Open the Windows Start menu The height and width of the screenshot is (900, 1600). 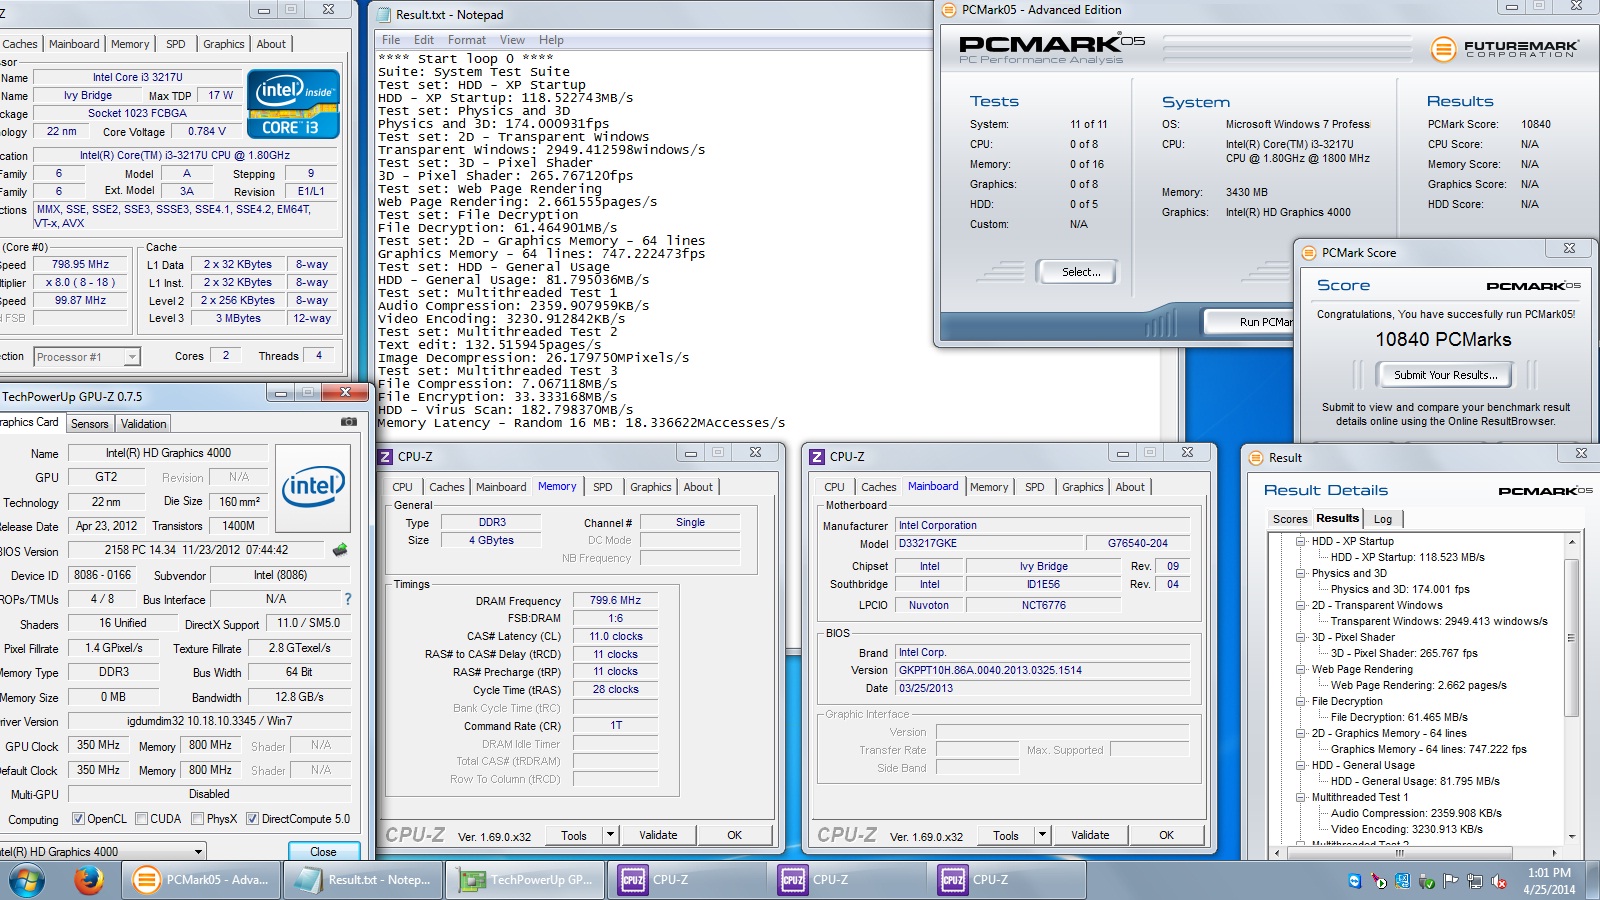27,881
